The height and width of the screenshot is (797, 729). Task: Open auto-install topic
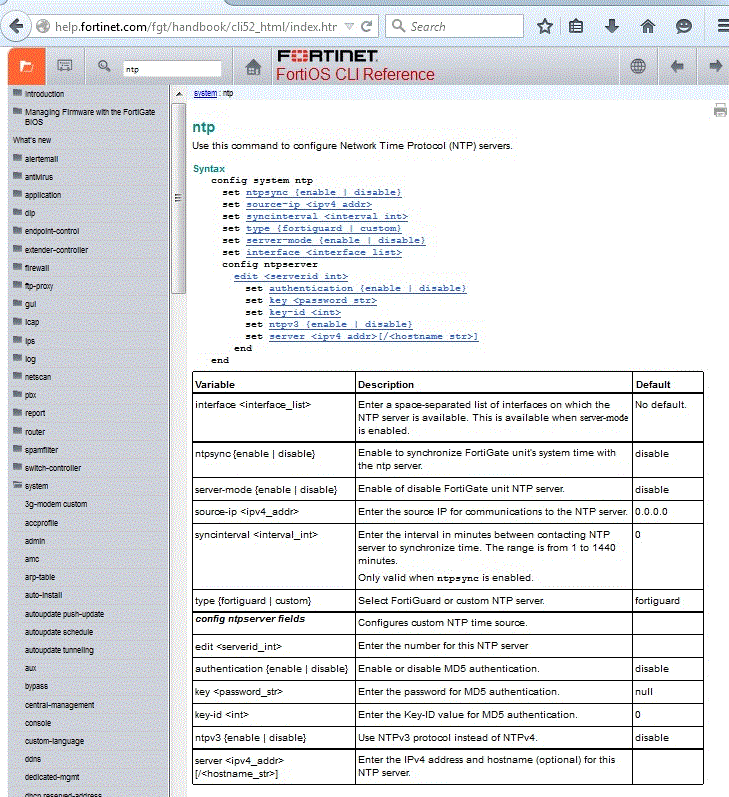click(43, 595)
